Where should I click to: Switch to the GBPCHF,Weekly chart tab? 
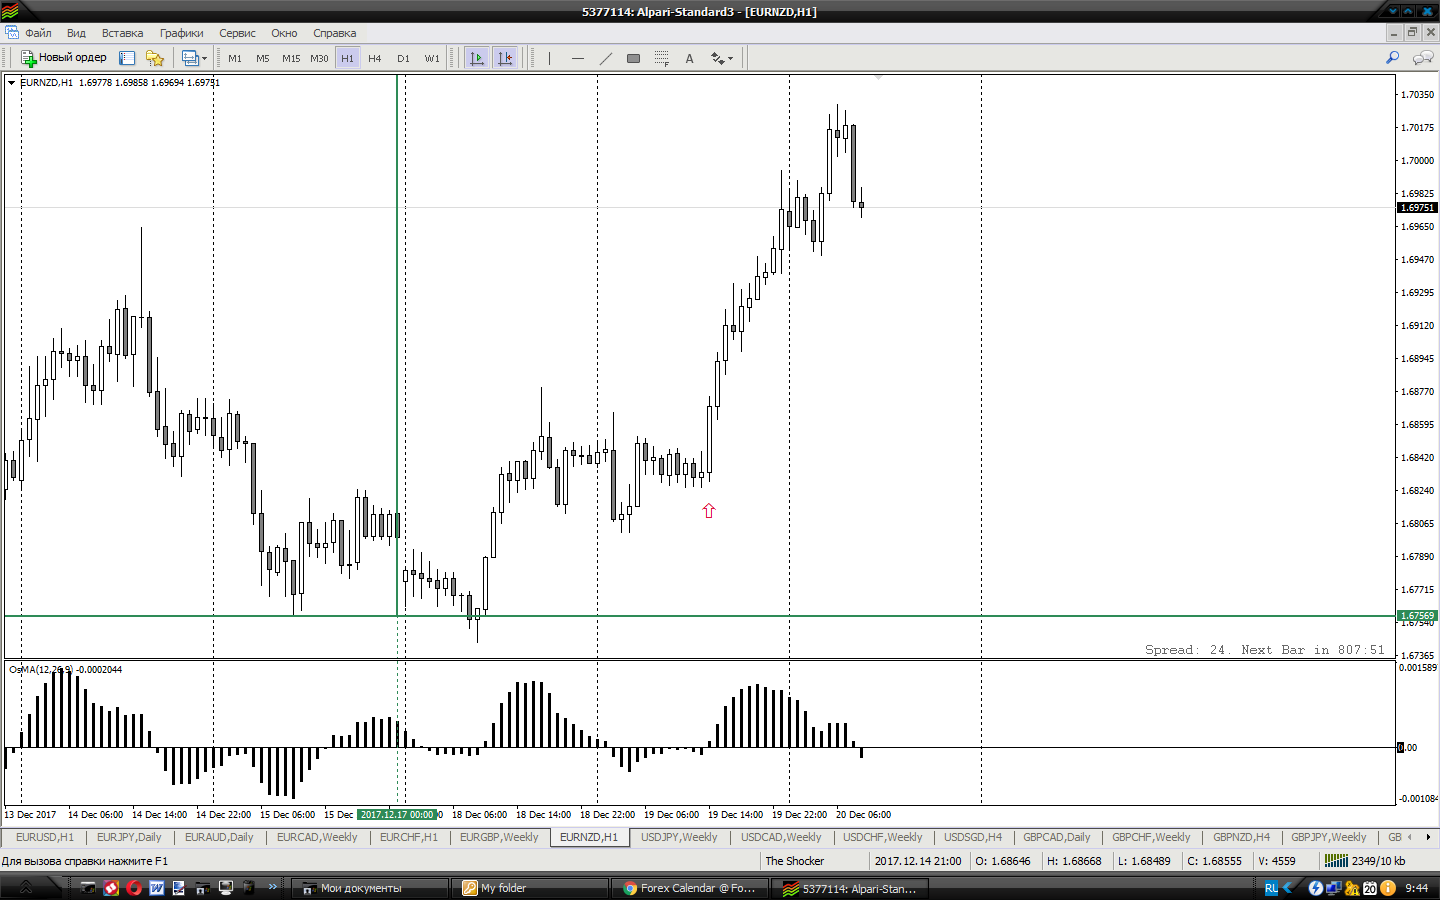coord(1151,837)
